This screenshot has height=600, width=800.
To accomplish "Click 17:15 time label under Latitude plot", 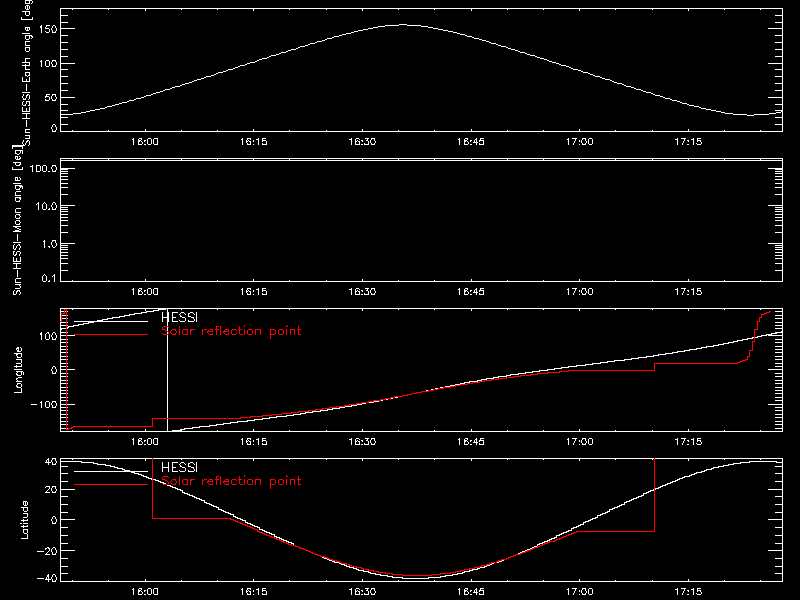I will tap(688, 592).
